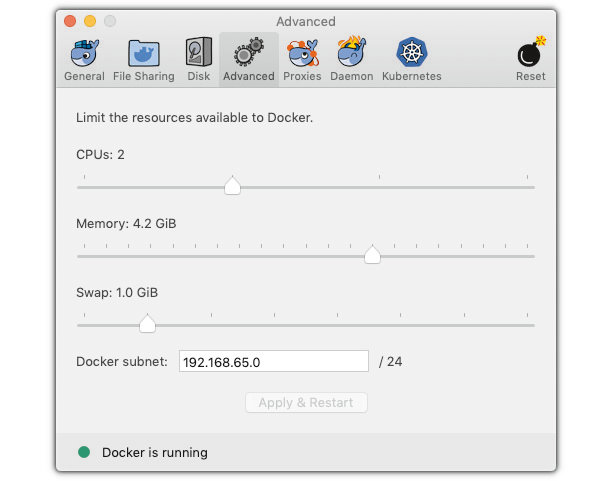Switch to the Disk tab label

[x=198, y=76]
